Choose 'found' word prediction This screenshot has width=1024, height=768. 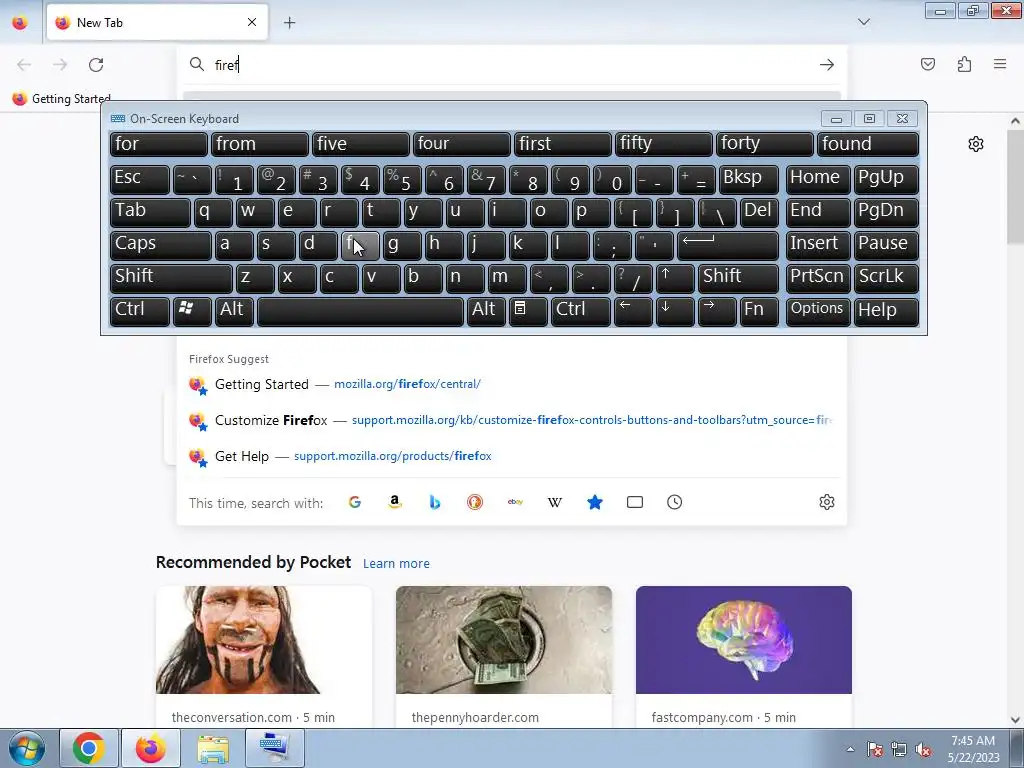click(868, 144)
